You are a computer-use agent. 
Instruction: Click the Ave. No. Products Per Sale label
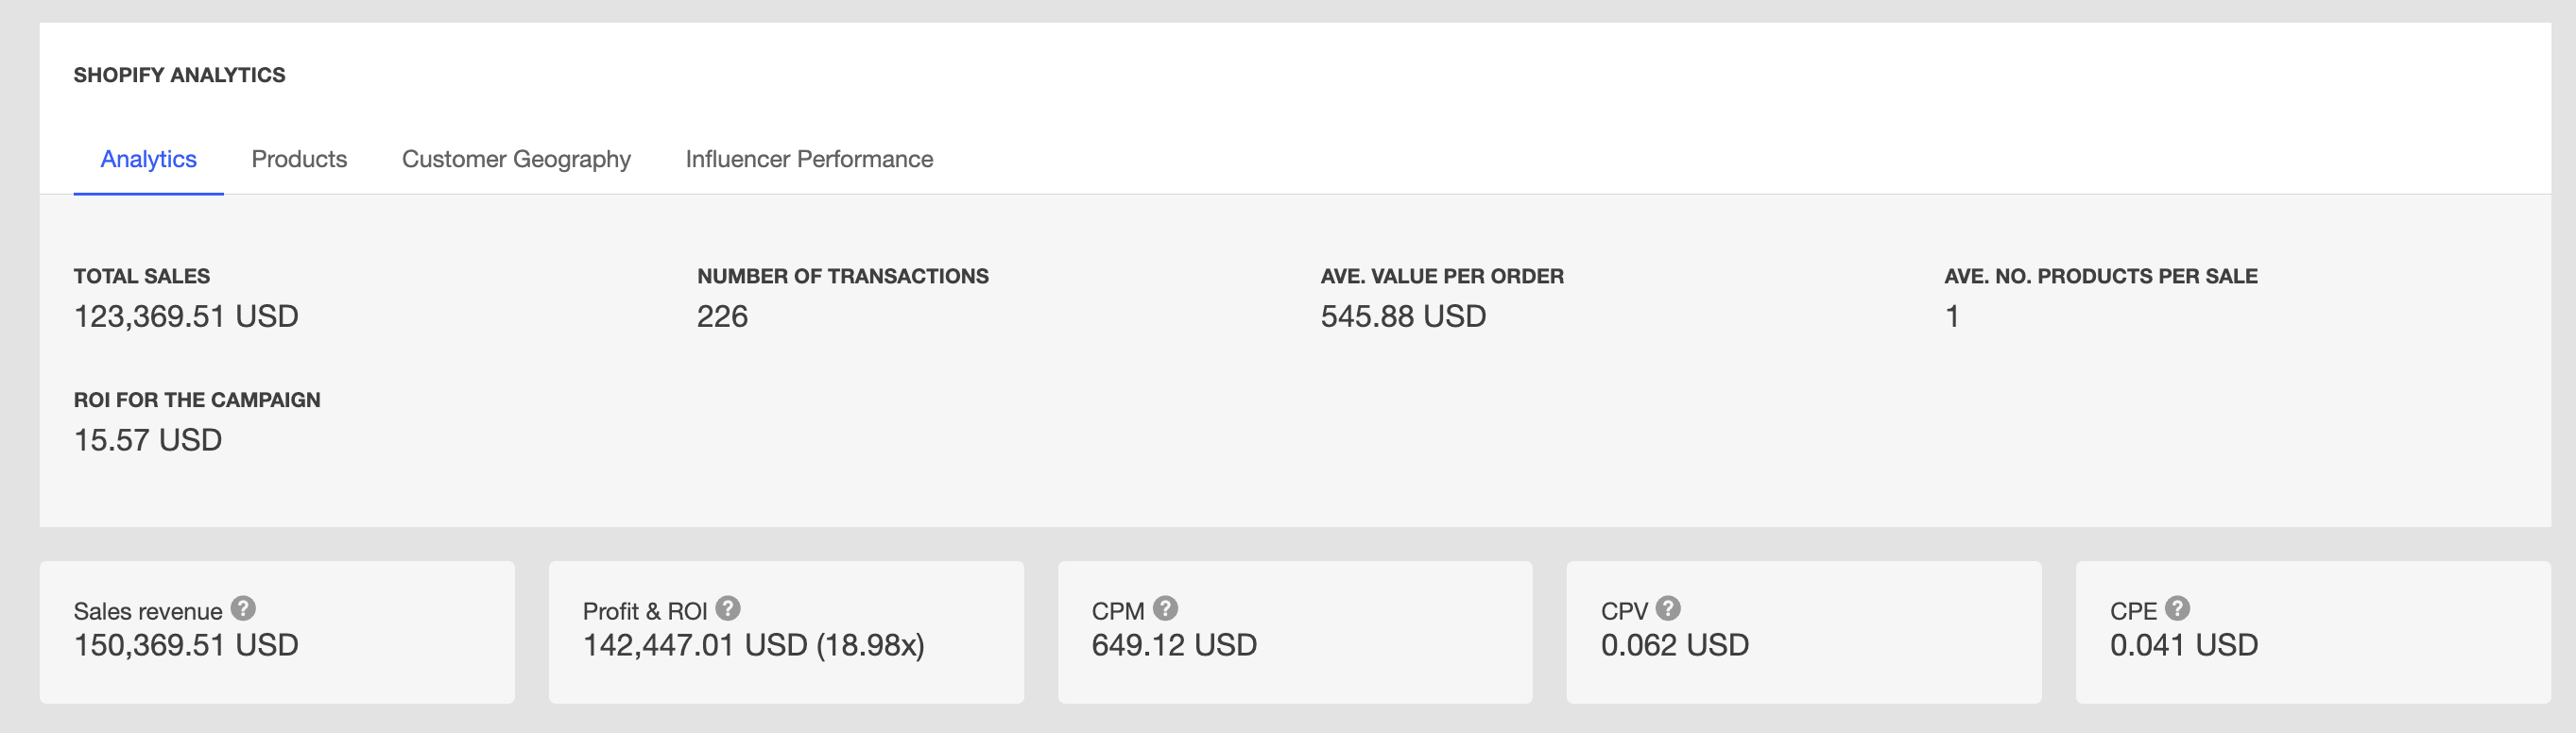2101,276
